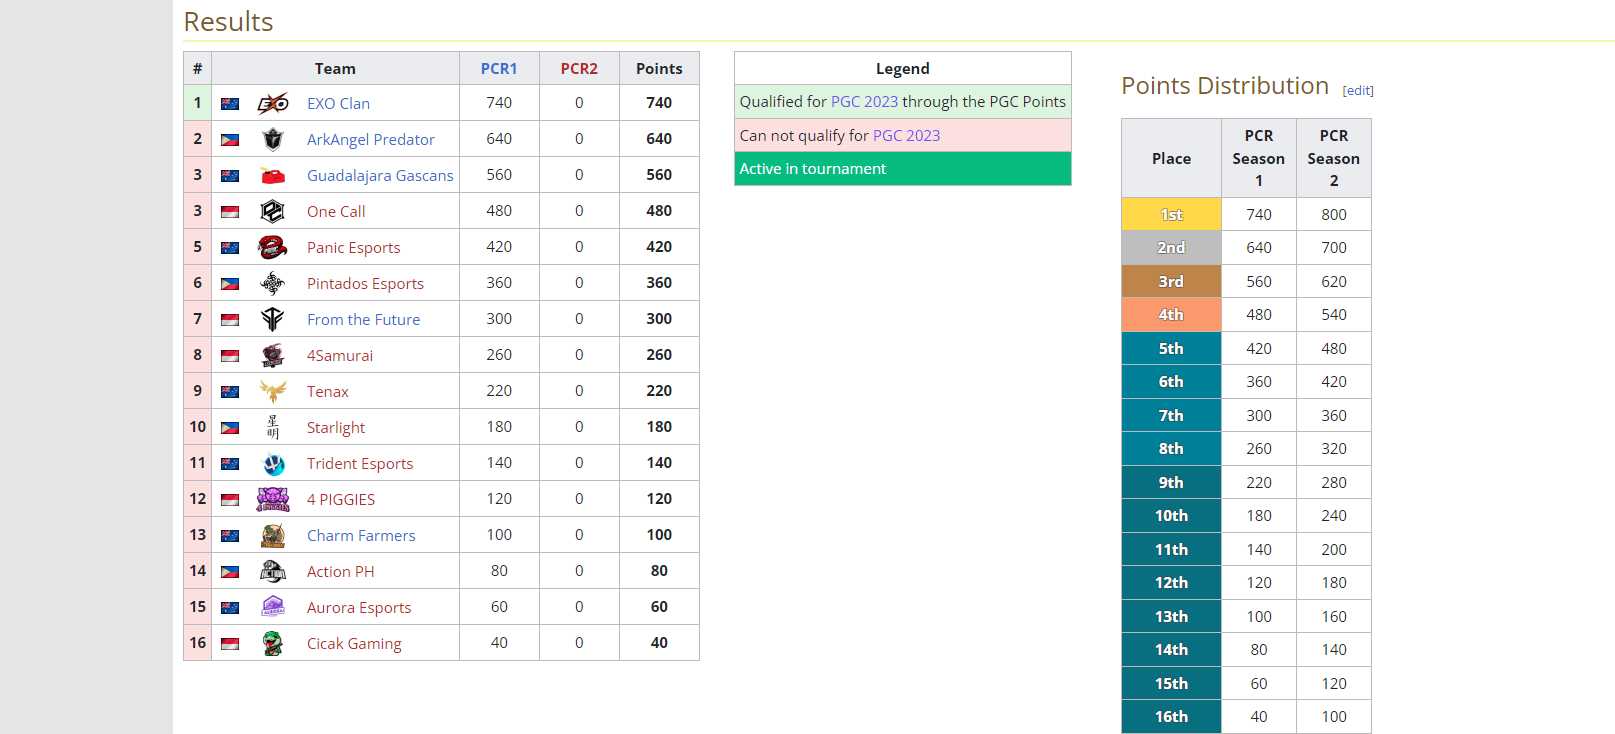Click the flag icon beside One Call
Image resolution: width=1615 pixels, height=734 pixels.
pos(230,212)
